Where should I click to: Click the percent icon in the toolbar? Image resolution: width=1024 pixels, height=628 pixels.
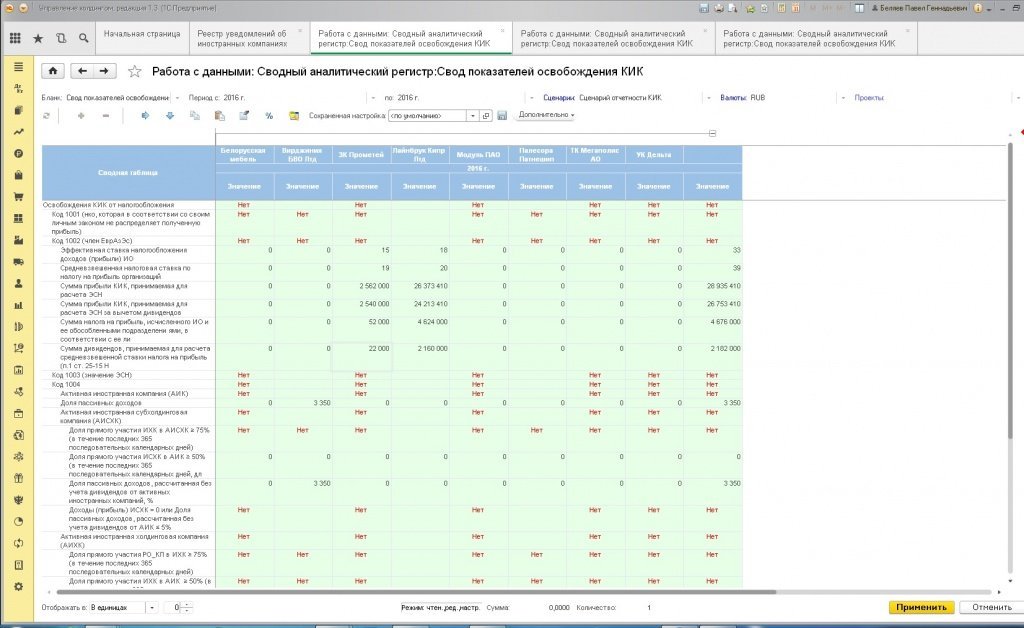(x=269, y=116)
